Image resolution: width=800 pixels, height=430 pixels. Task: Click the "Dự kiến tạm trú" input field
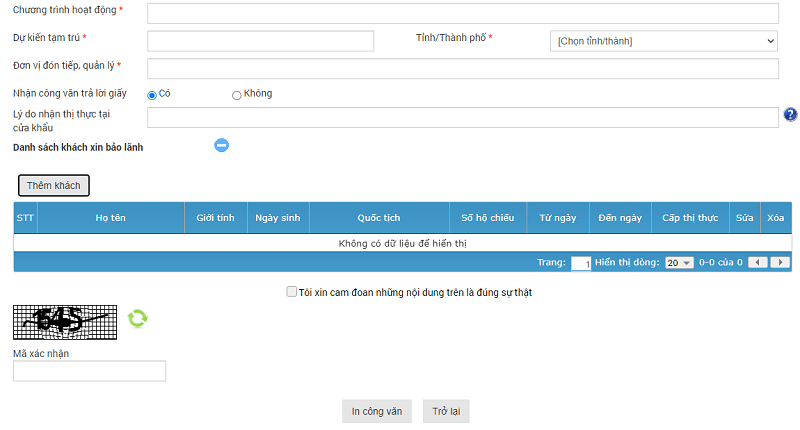pos(260,41)
